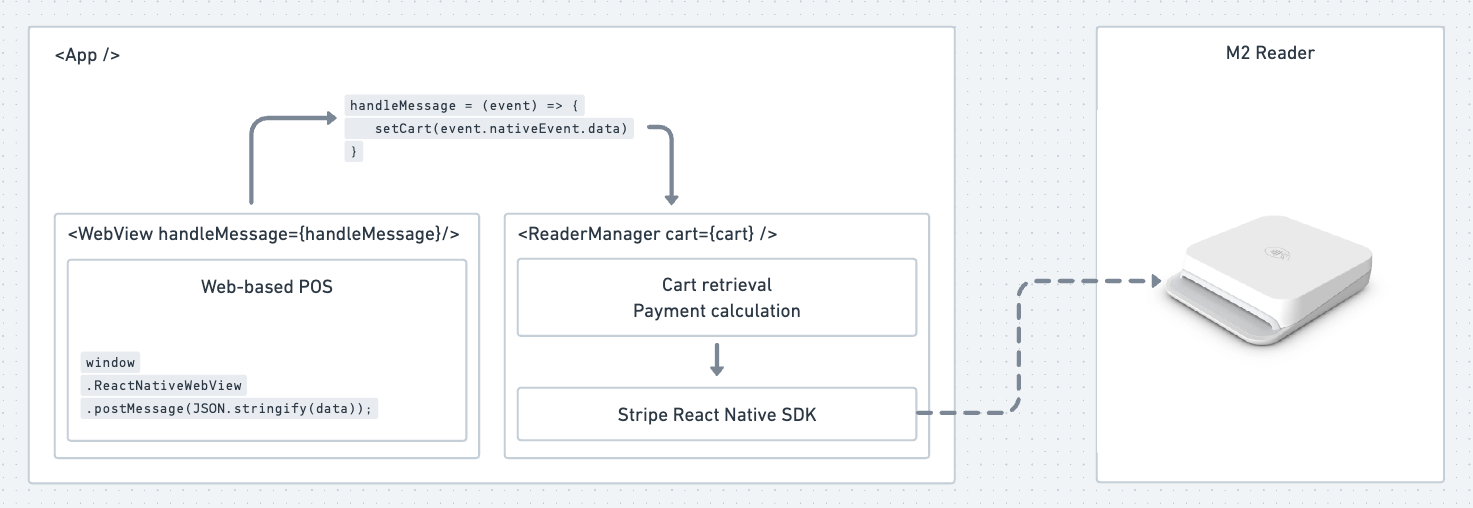Click the M2 Reader heading
The image size is (1473, 508).
tap(1270, 53)
